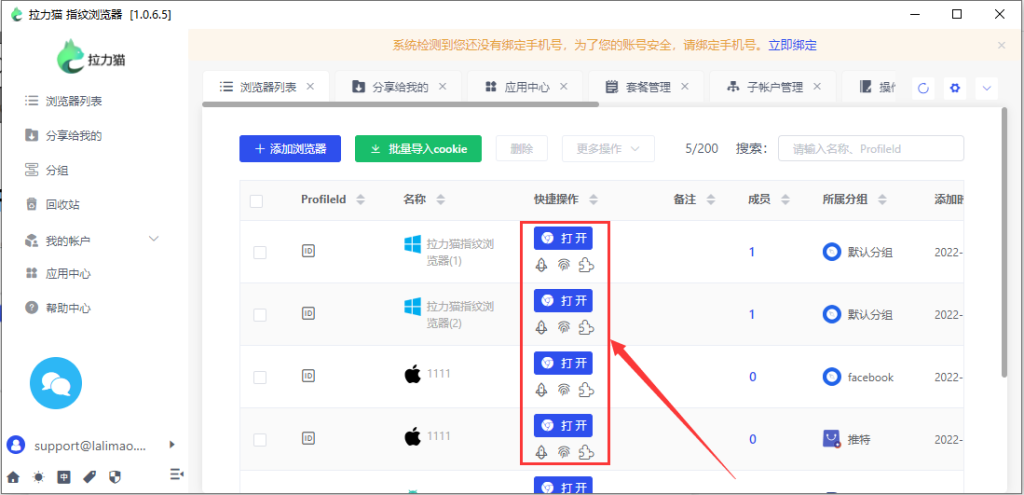Click the puzzle extension icon for 拉力猫指纹浏览器(1)
Viewport: 1024px width, 495px height.
click(x=586, y=264)
